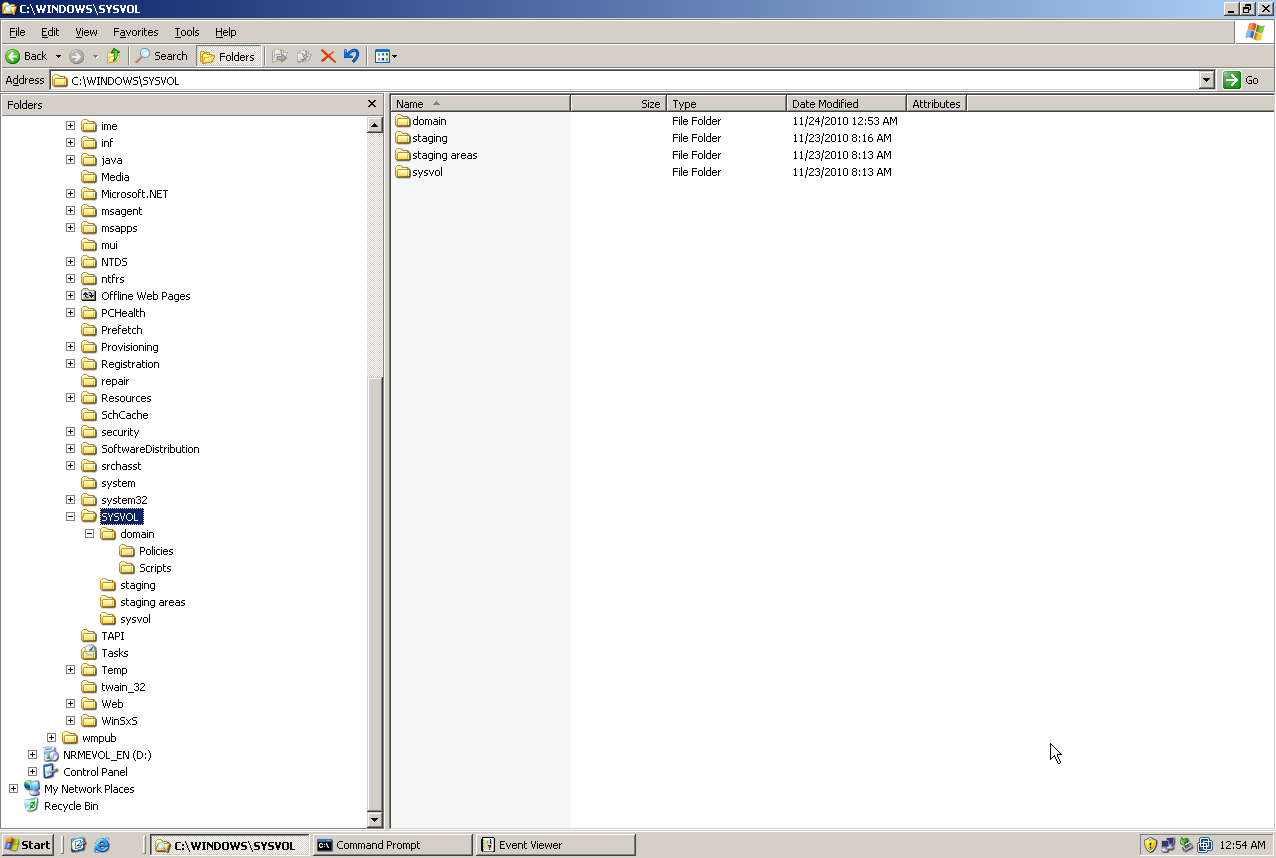
Task: Switch to Event Viewer taskbar button
Action: click(x=555, y=845)
